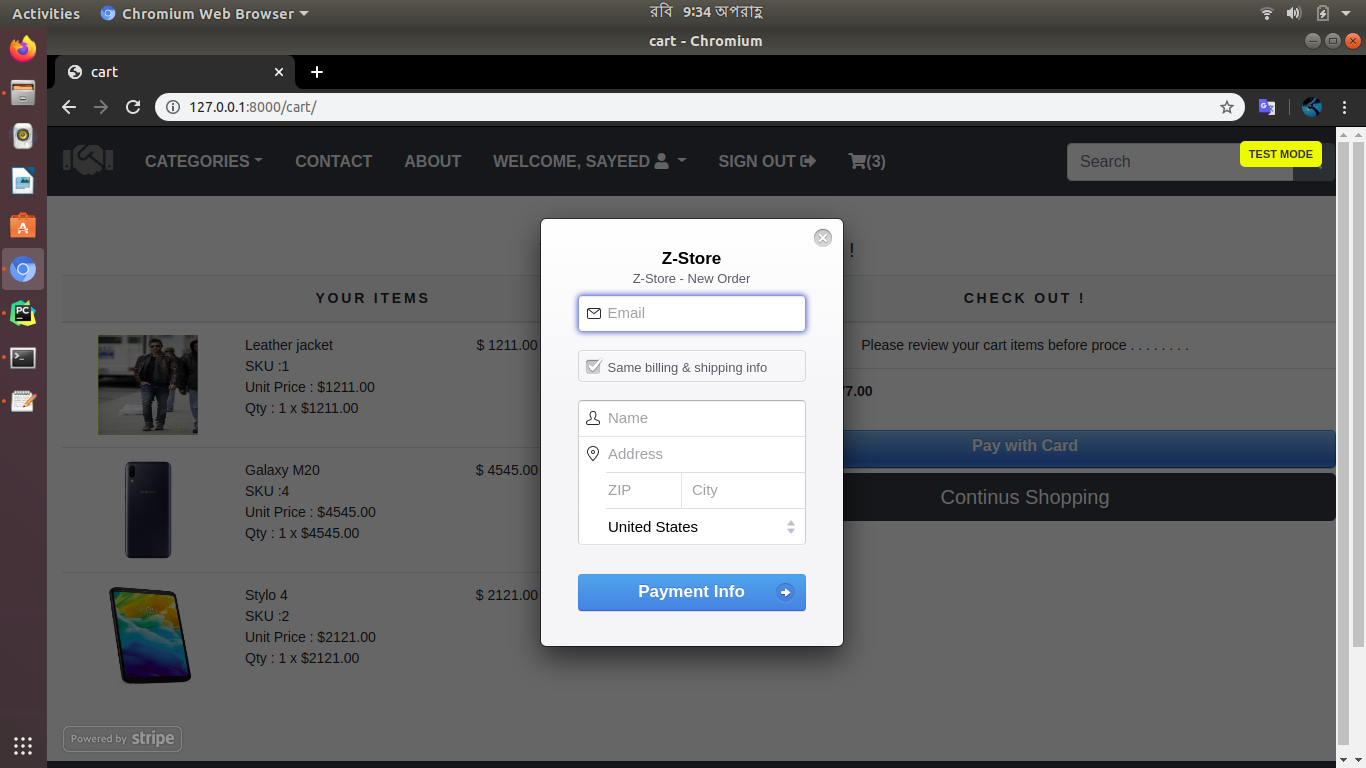Viewport: 1366px width, 768px height.
Task: Open the Chromium Web Browser app menu
Action: [x=205, y=13]
